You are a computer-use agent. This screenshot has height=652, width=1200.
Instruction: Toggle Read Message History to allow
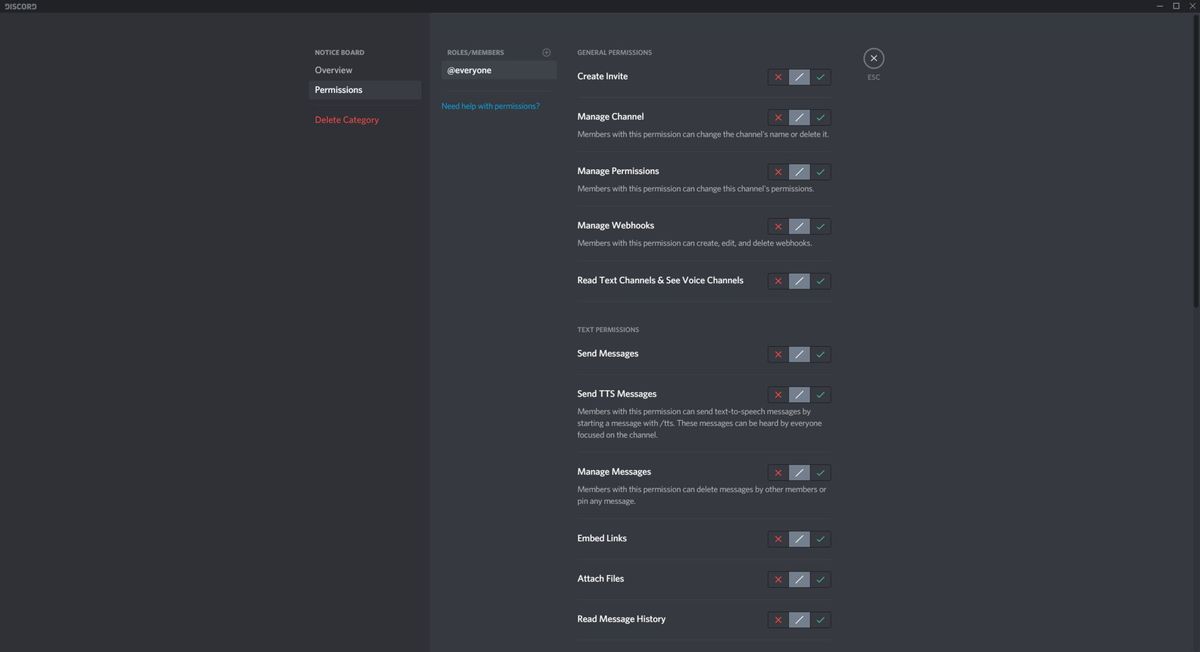click(820, 619)
